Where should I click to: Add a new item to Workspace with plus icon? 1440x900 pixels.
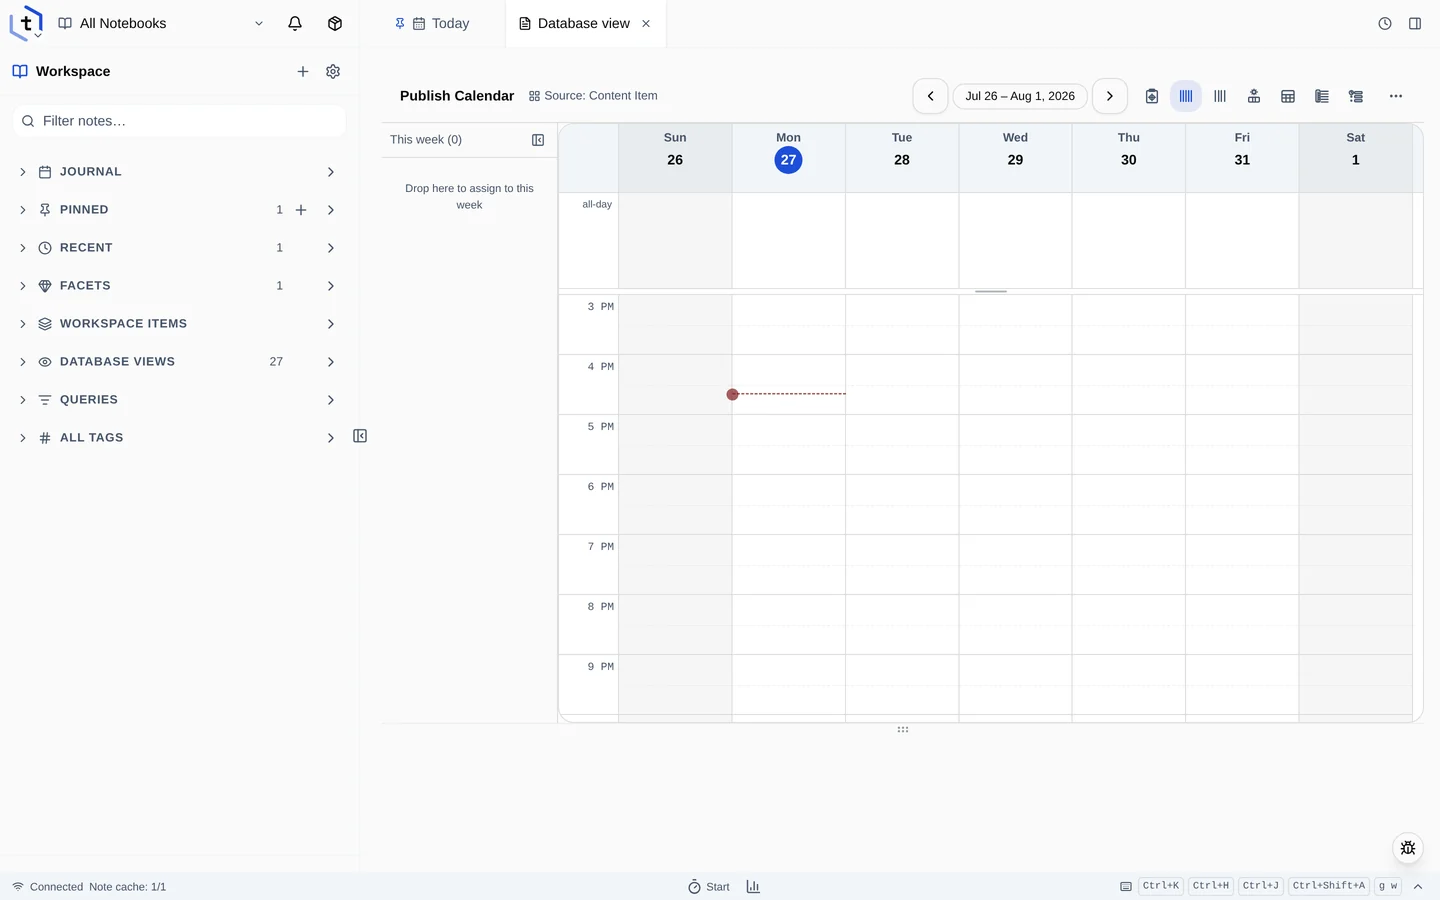[x=303, y=71]
